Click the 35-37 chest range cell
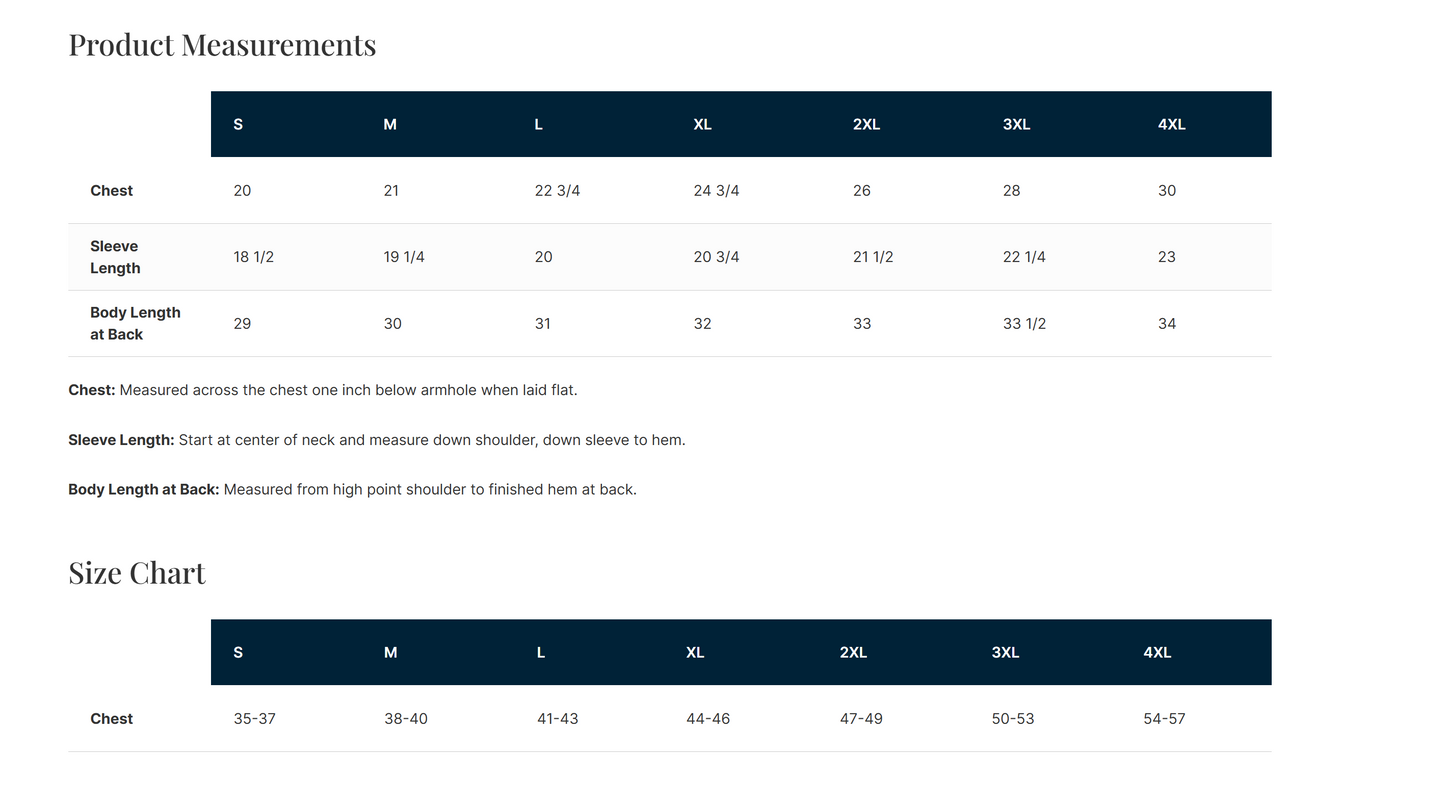 (x=254, y=719)
